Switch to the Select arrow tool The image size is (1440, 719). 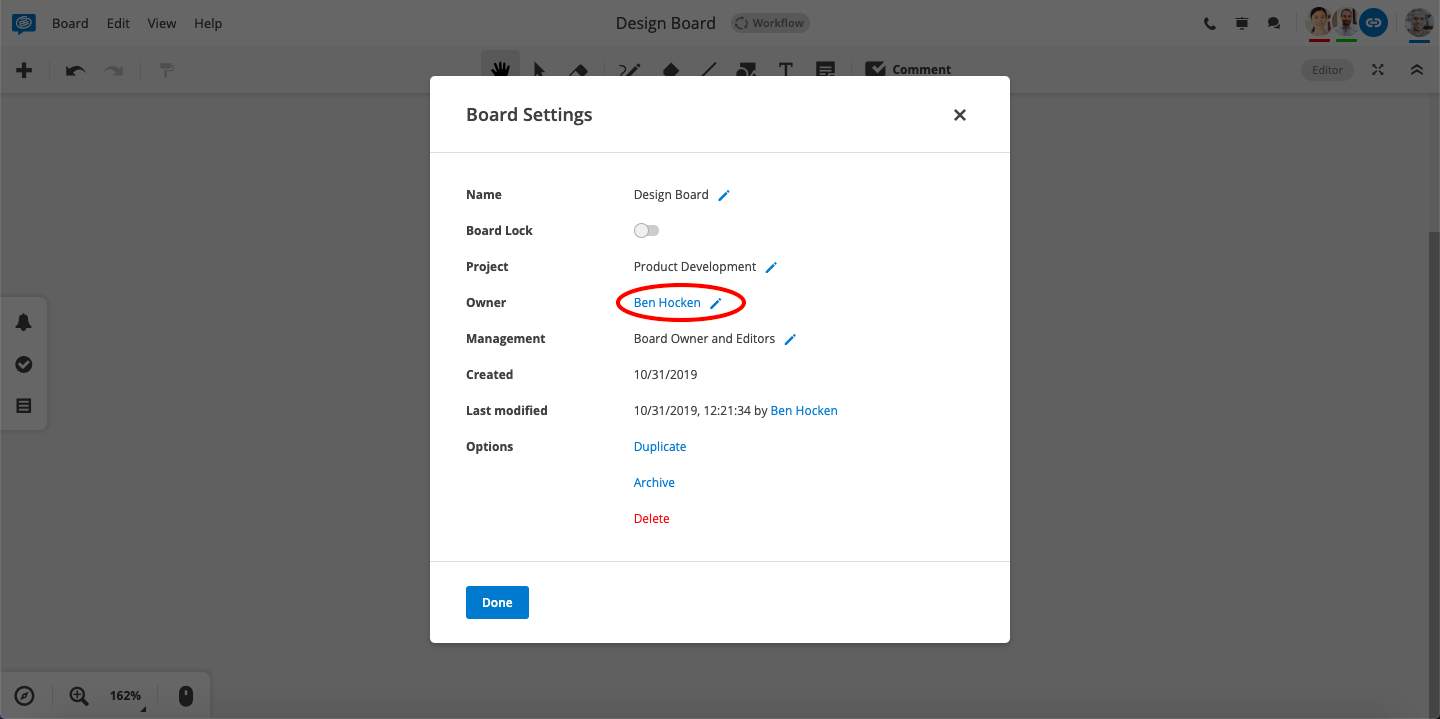click(538, 69)
